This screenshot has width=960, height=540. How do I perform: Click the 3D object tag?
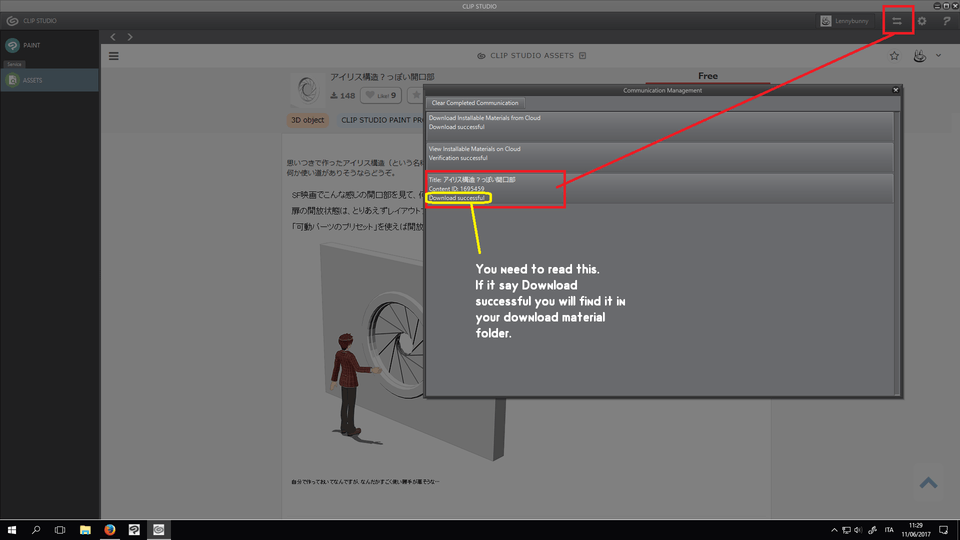point(307,120)
